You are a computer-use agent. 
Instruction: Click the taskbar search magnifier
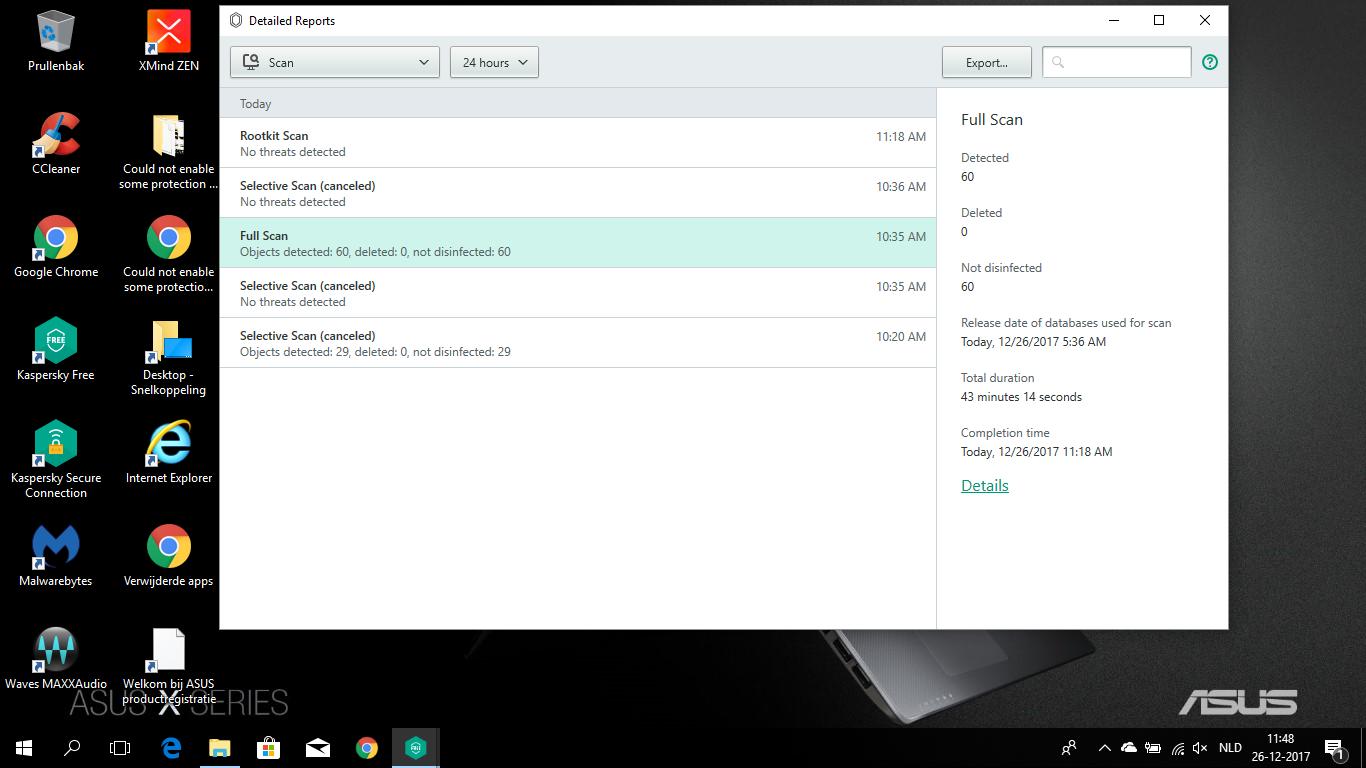(72, 747)
